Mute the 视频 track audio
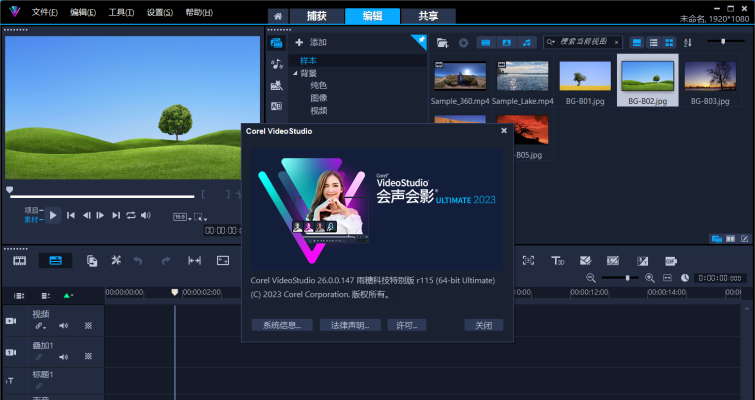 pos(64,326)
